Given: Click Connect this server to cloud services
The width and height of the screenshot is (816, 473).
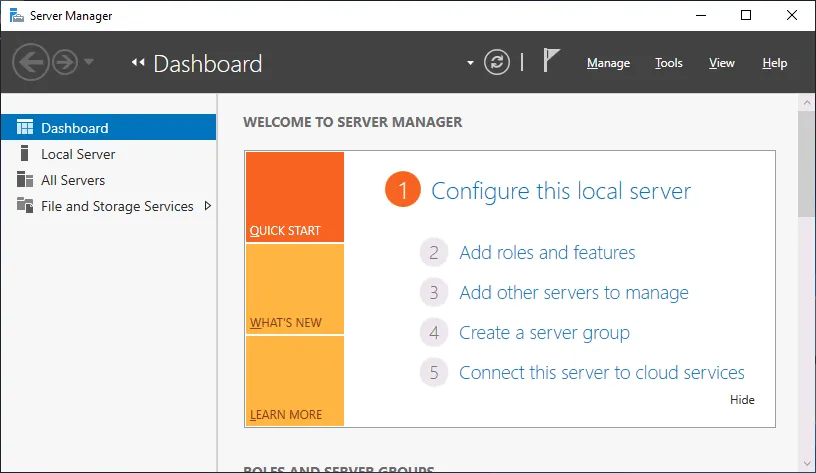Looking at the screenshot, I should [601, 373].
